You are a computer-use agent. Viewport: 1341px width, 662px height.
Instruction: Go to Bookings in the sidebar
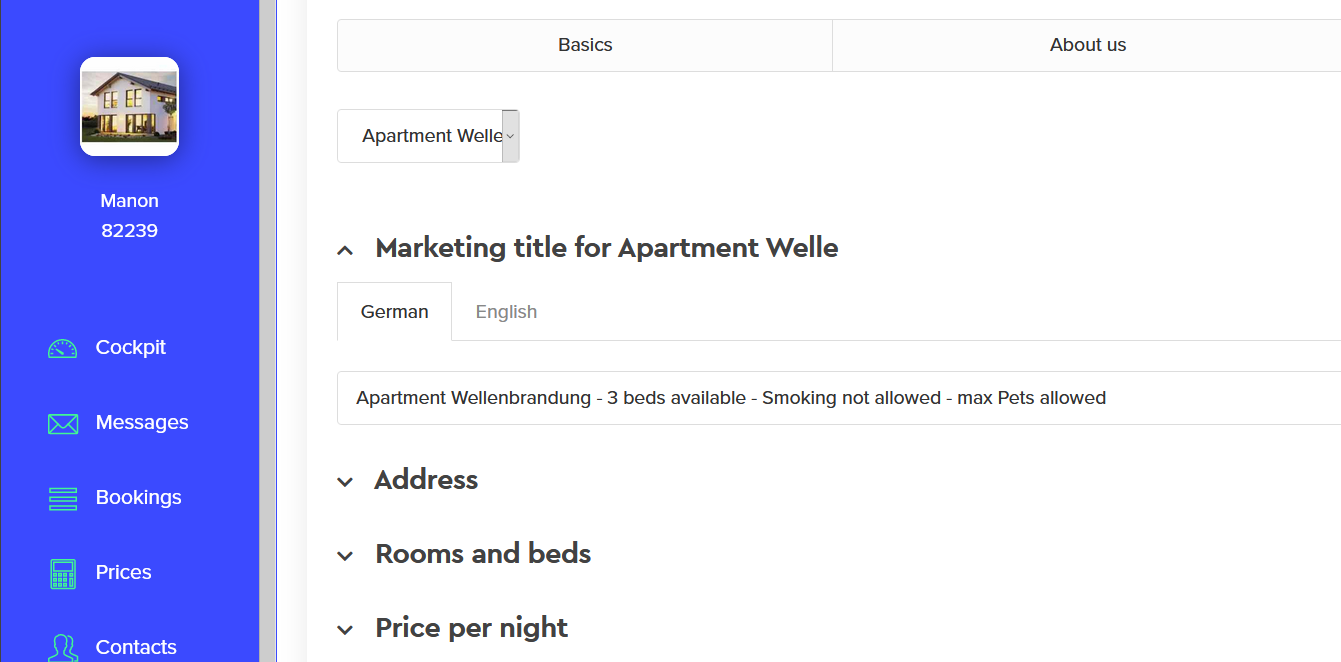point(139,498)
